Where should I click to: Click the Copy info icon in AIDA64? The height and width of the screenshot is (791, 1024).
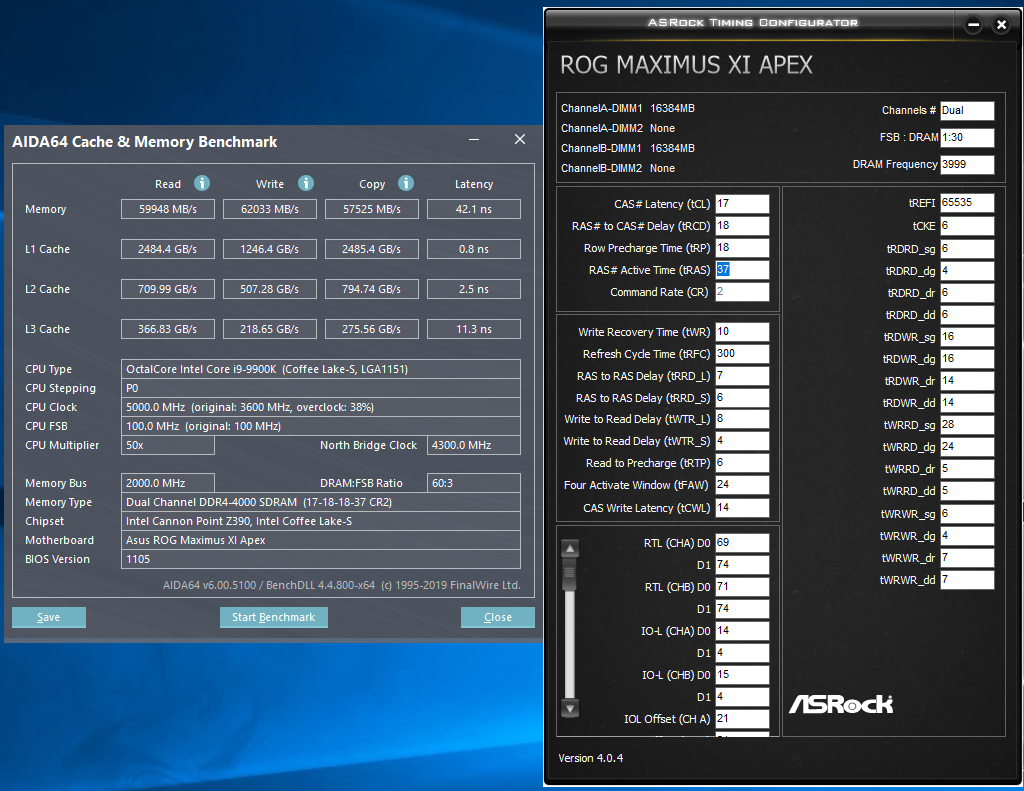406,184
